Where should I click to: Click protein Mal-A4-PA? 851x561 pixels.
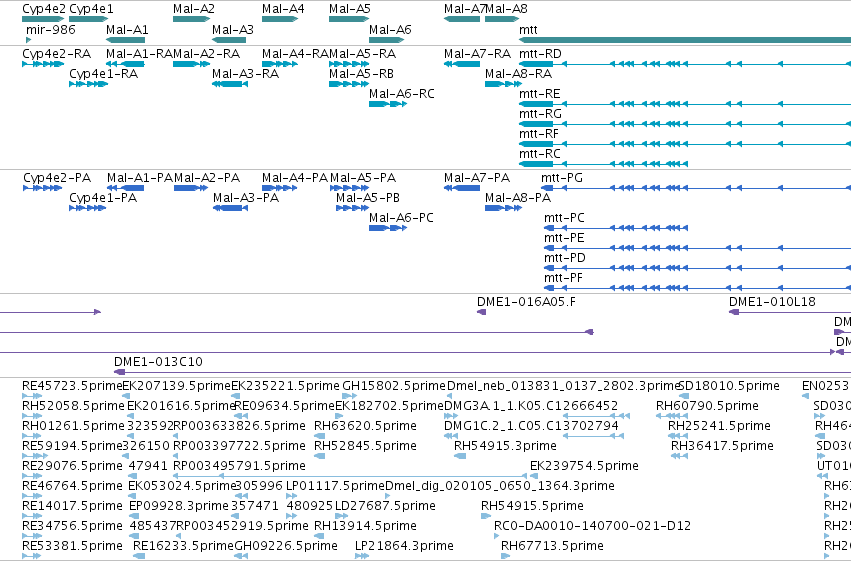[x=280, y=188]
